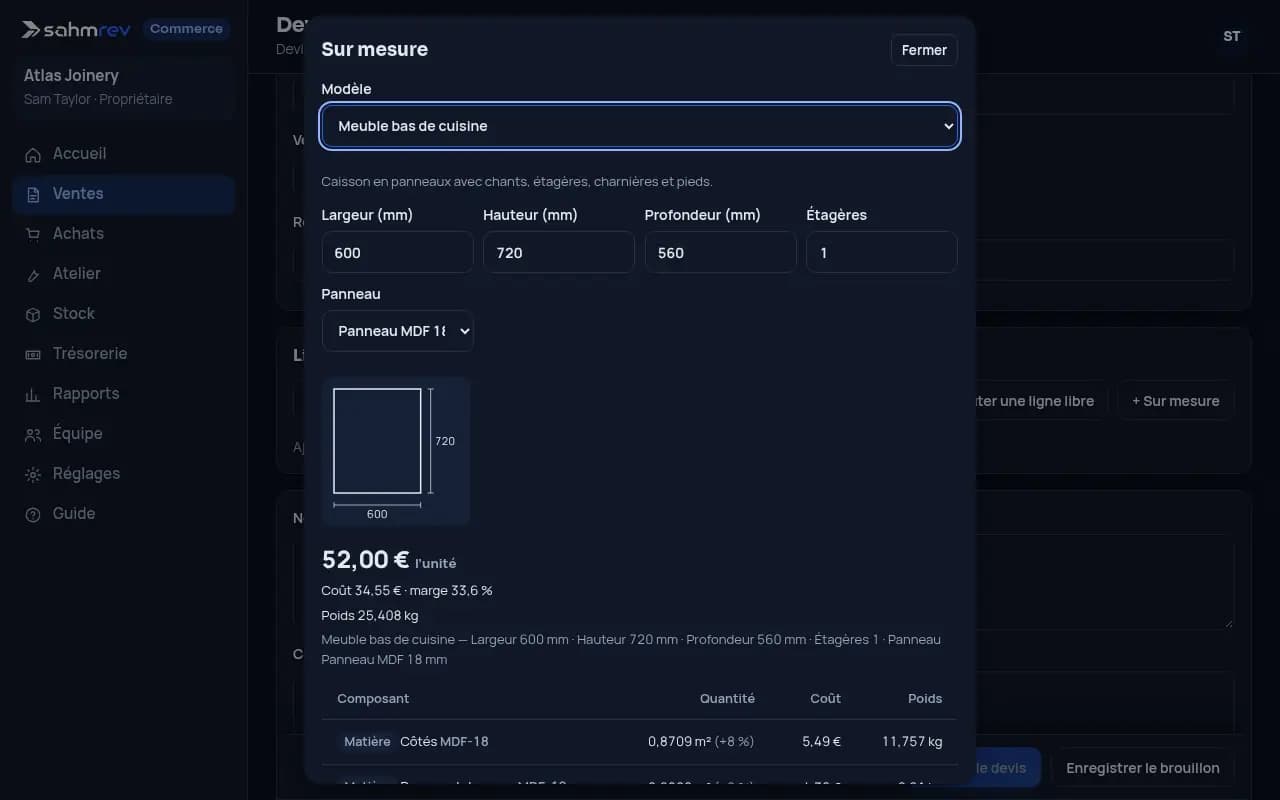Click the + Sur mesure button
Image resolution: width=1280 pixels, height=800 pixels.
[1175, 401]
